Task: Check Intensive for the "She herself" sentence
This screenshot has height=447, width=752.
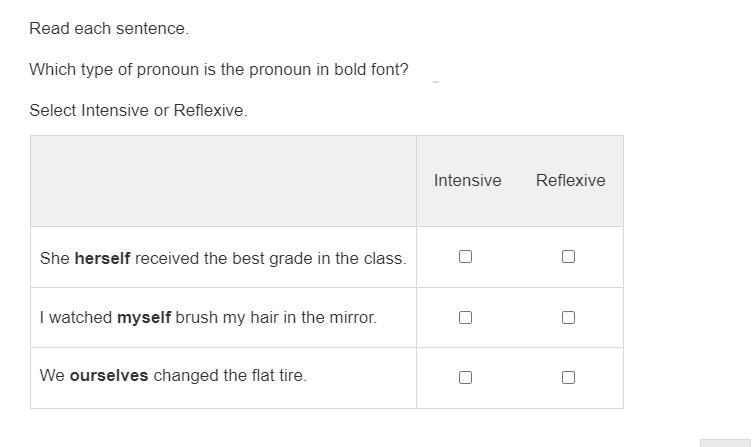Action: point(465,257)
